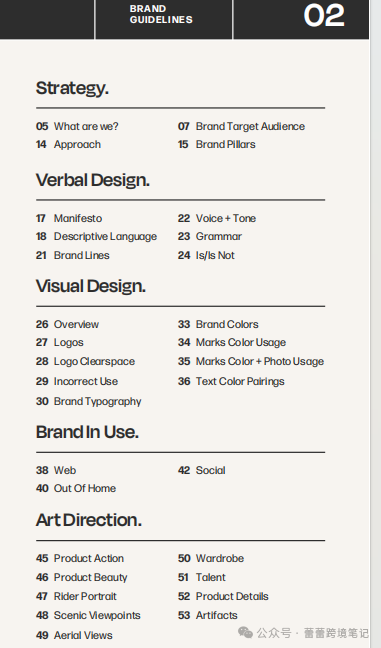Select the Approach contents entry
Image resolution: width=381 pixels, height=648 pixels.
click(x=68, y=144)
